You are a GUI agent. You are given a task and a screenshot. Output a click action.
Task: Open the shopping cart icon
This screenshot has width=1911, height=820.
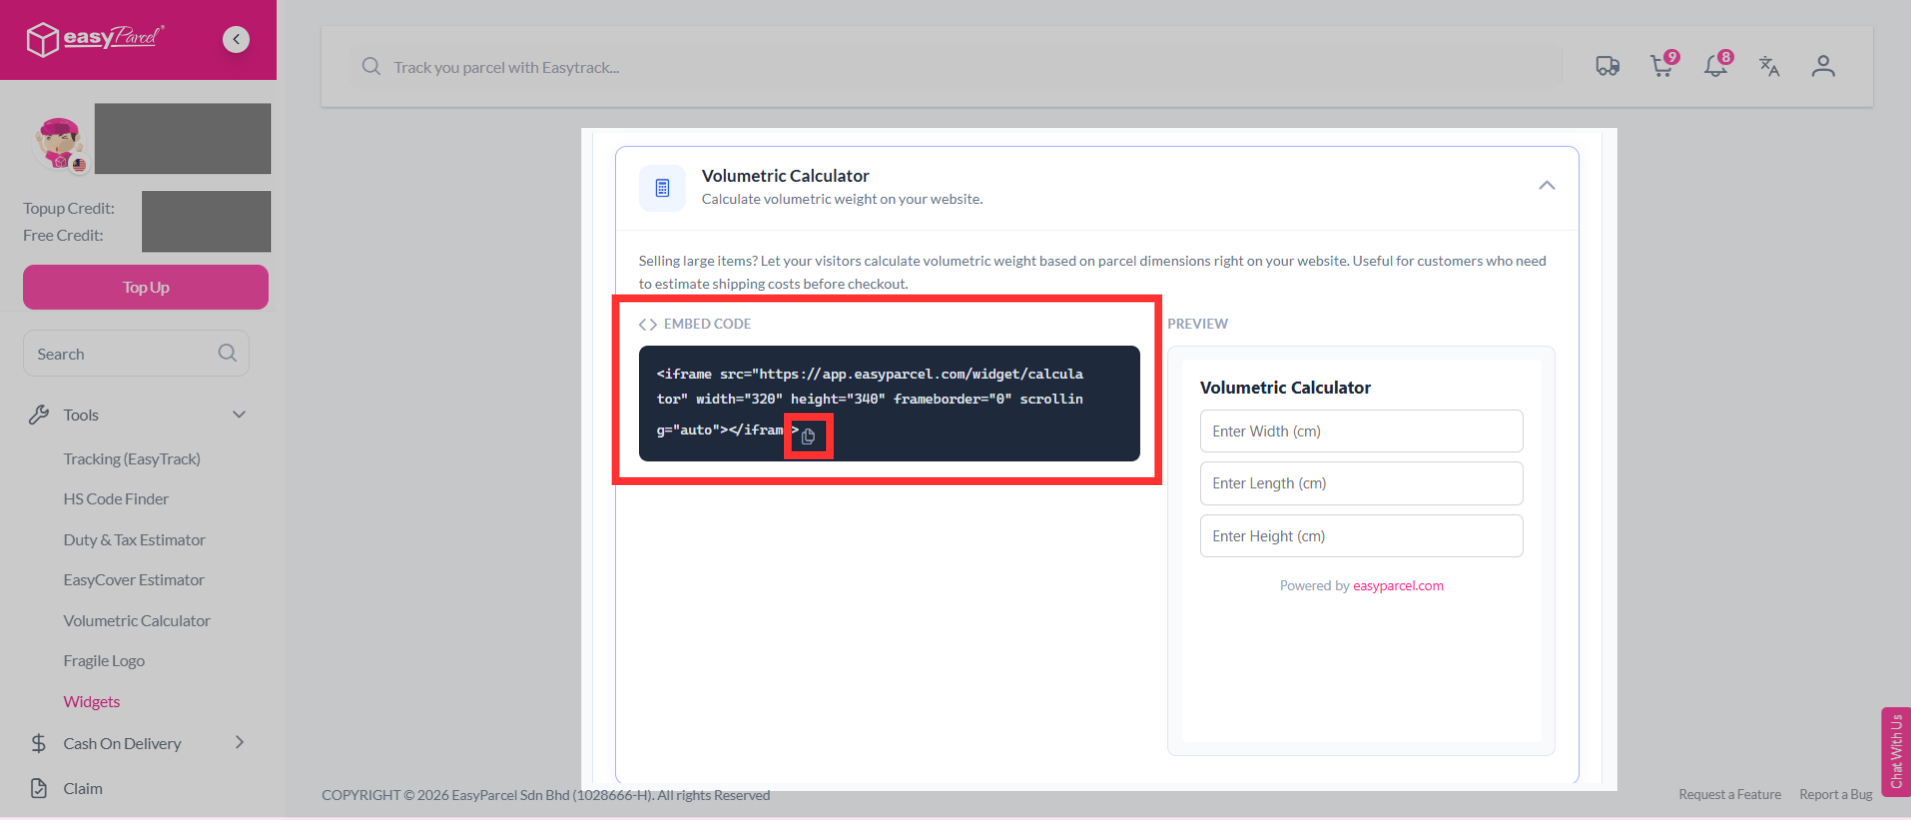(x=1662, y=66)
